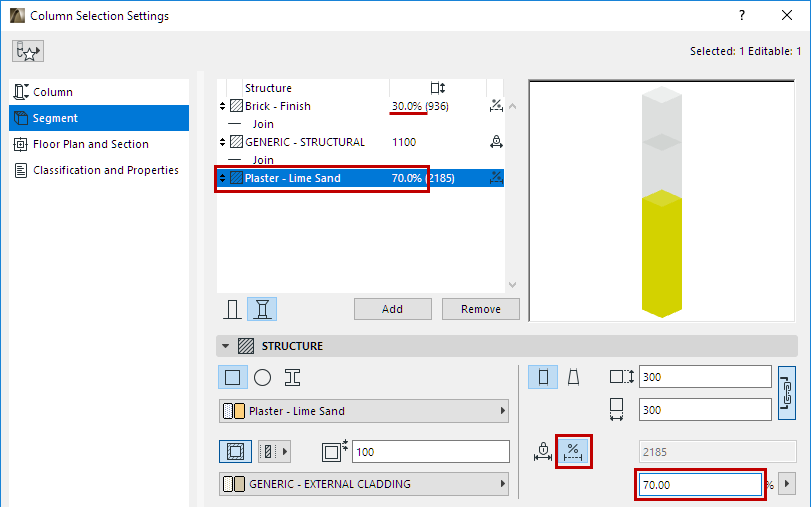Viewport: 811px width, 507px height.
Task: Open the Column settings page
Action: (99, 92)
